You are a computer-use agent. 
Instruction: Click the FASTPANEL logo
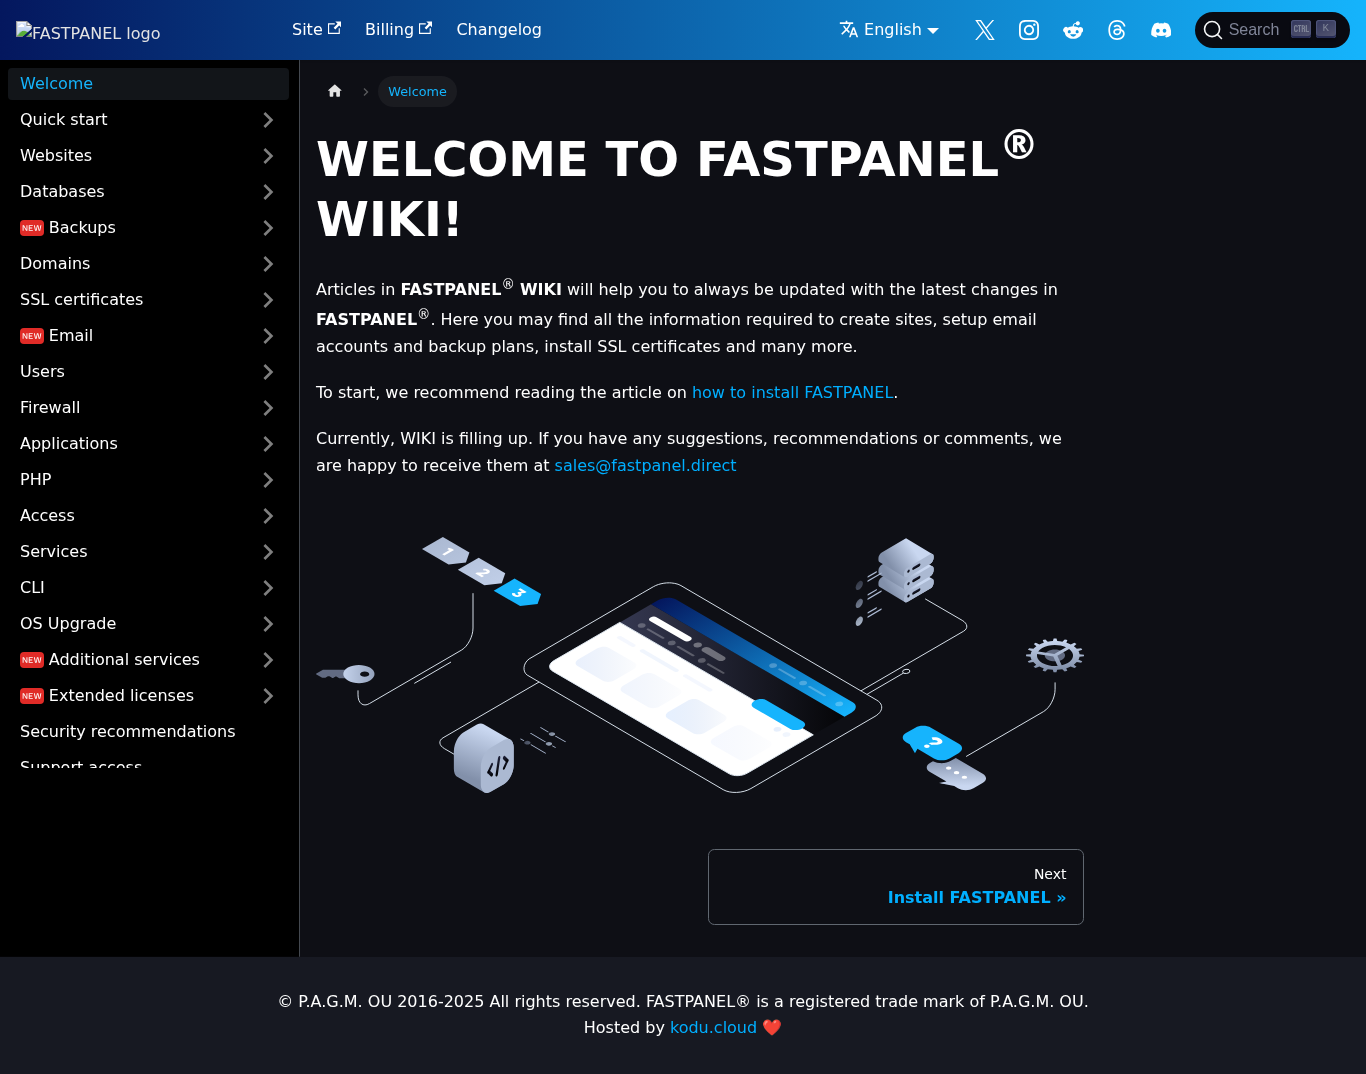(88, 33)
